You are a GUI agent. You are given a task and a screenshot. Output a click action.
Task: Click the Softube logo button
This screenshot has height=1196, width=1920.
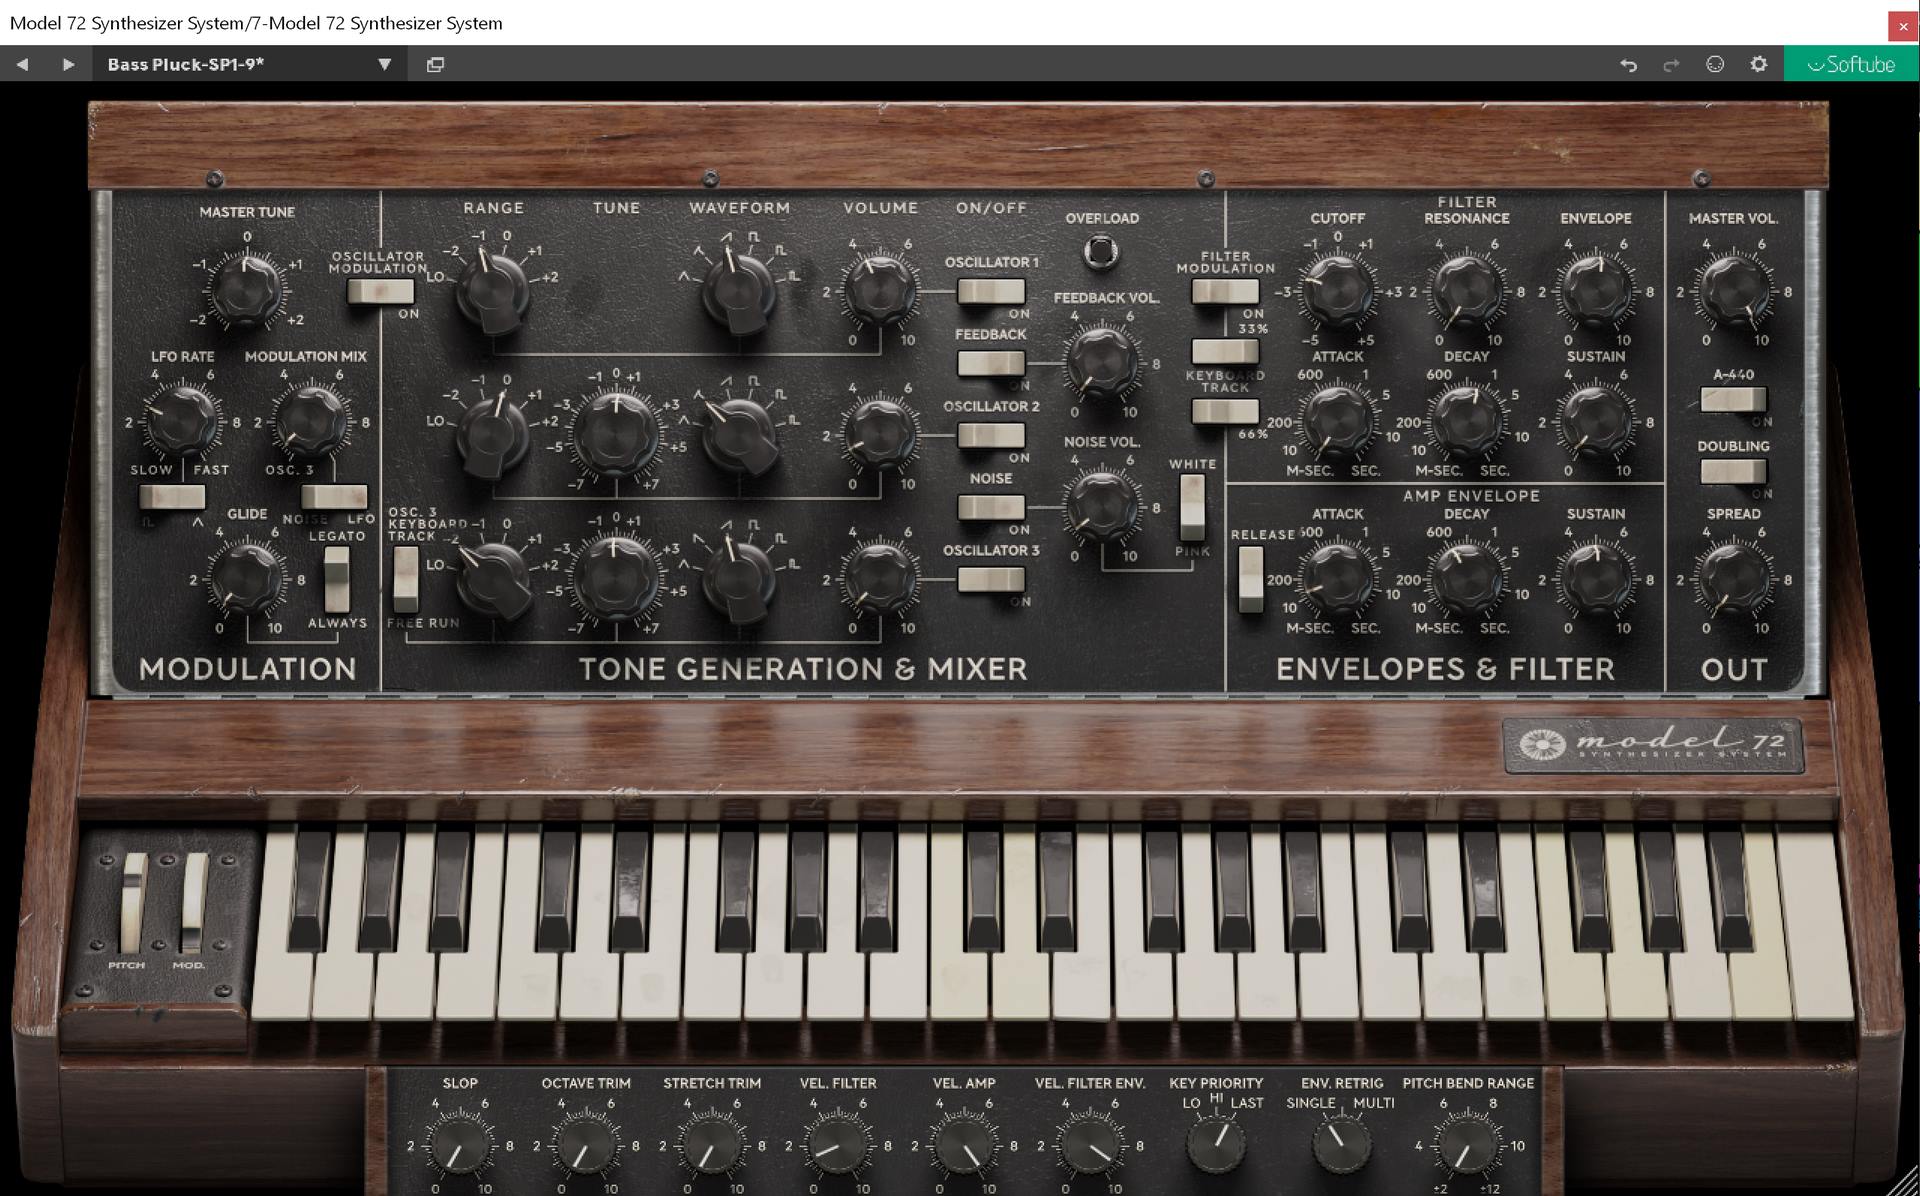click(1851, 64)
